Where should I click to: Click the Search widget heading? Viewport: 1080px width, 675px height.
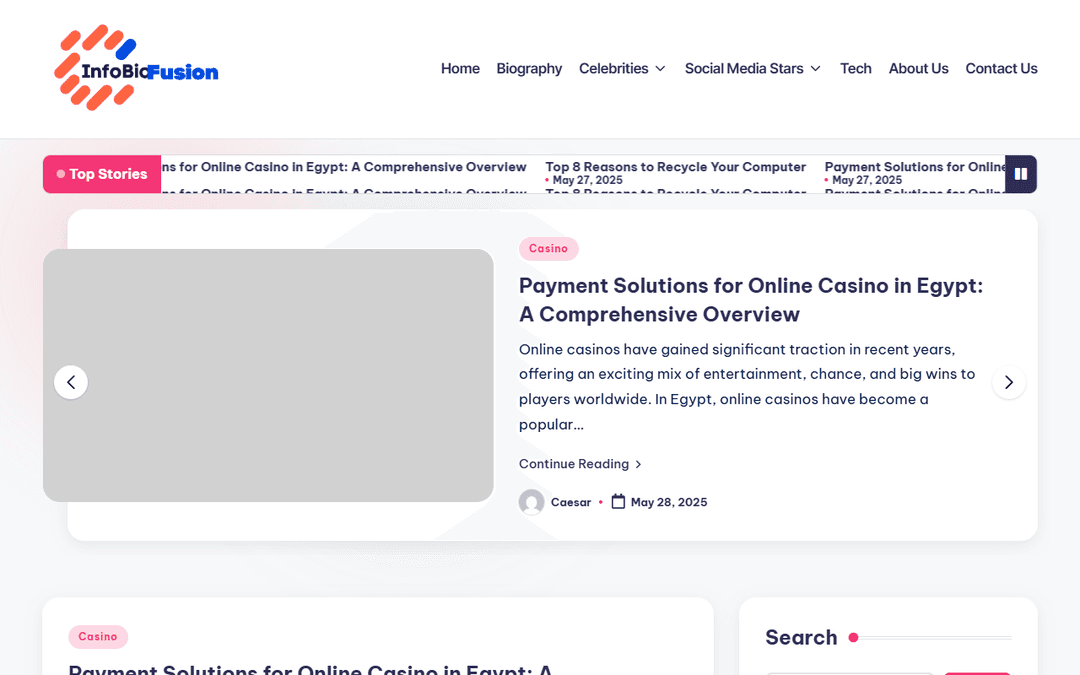click(801, 638)
